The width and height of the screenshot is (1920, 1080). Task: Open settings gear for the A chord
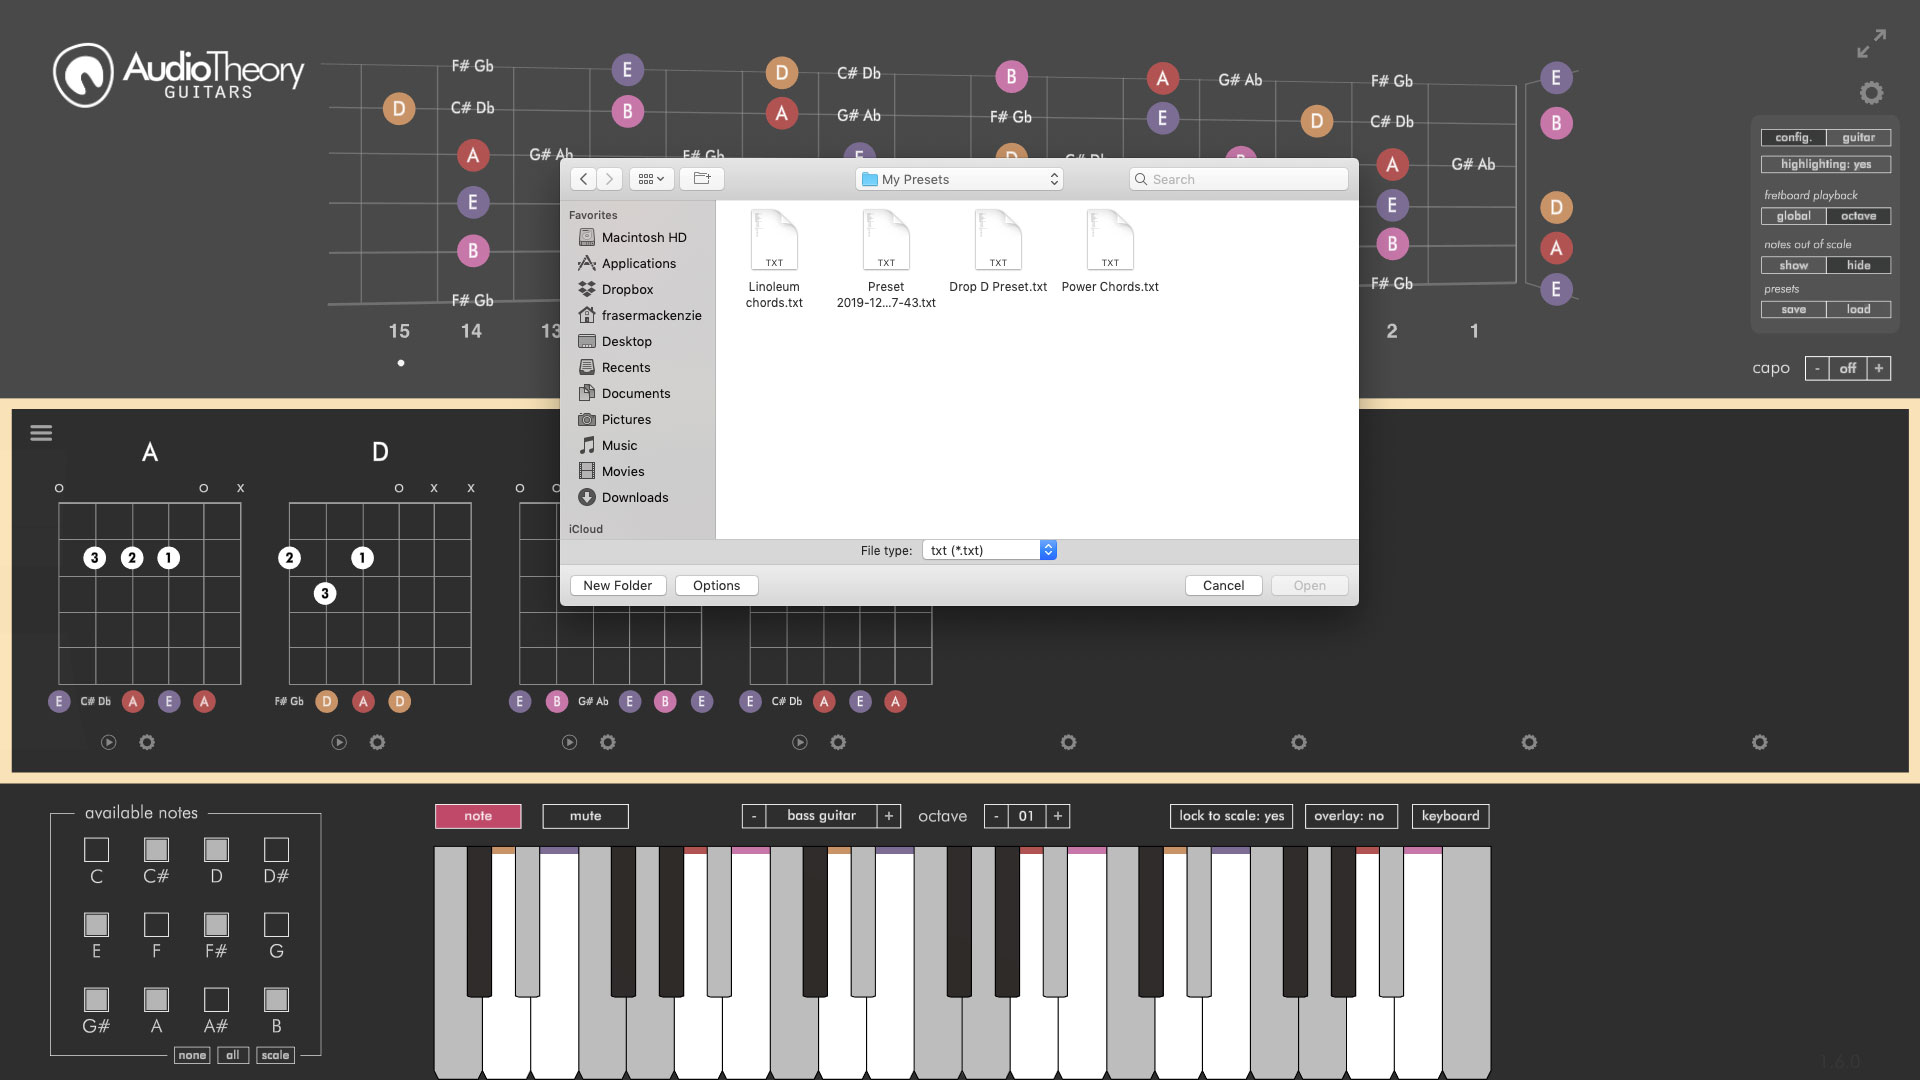tap(147, 742)
